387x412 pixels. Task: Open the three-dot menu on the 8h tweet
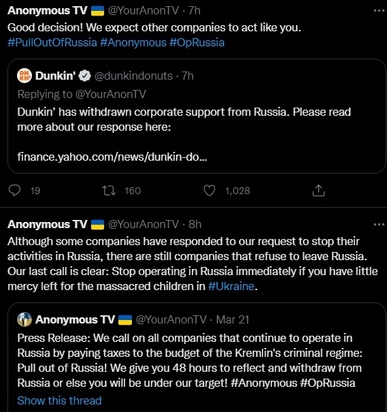(x=379, y=224)
